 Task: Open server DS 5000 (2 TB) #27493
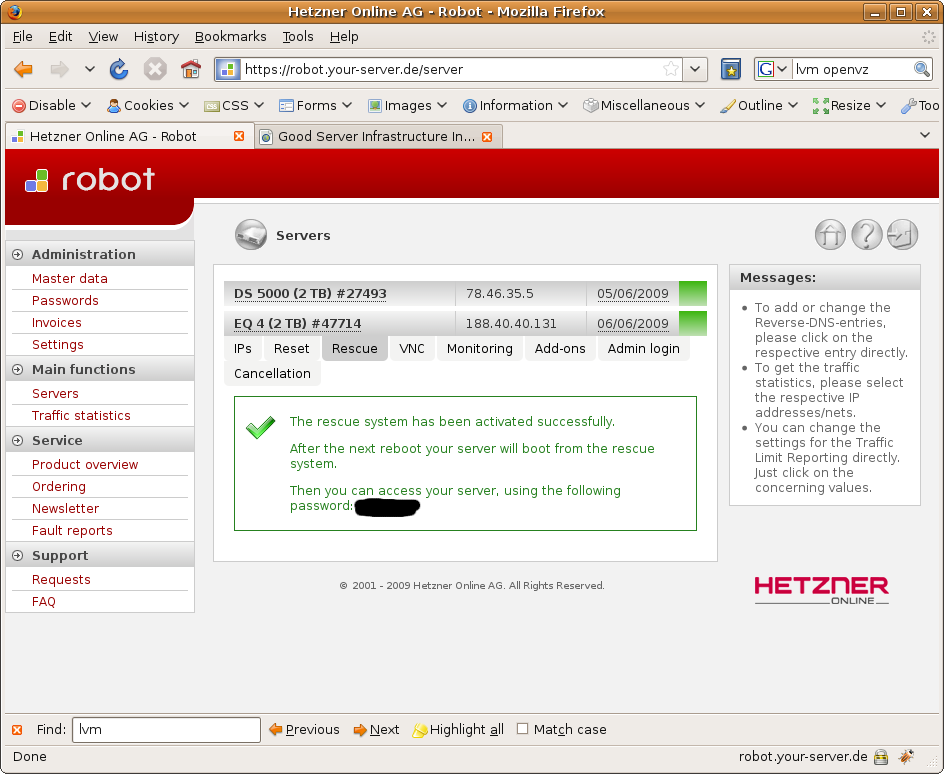310,294
